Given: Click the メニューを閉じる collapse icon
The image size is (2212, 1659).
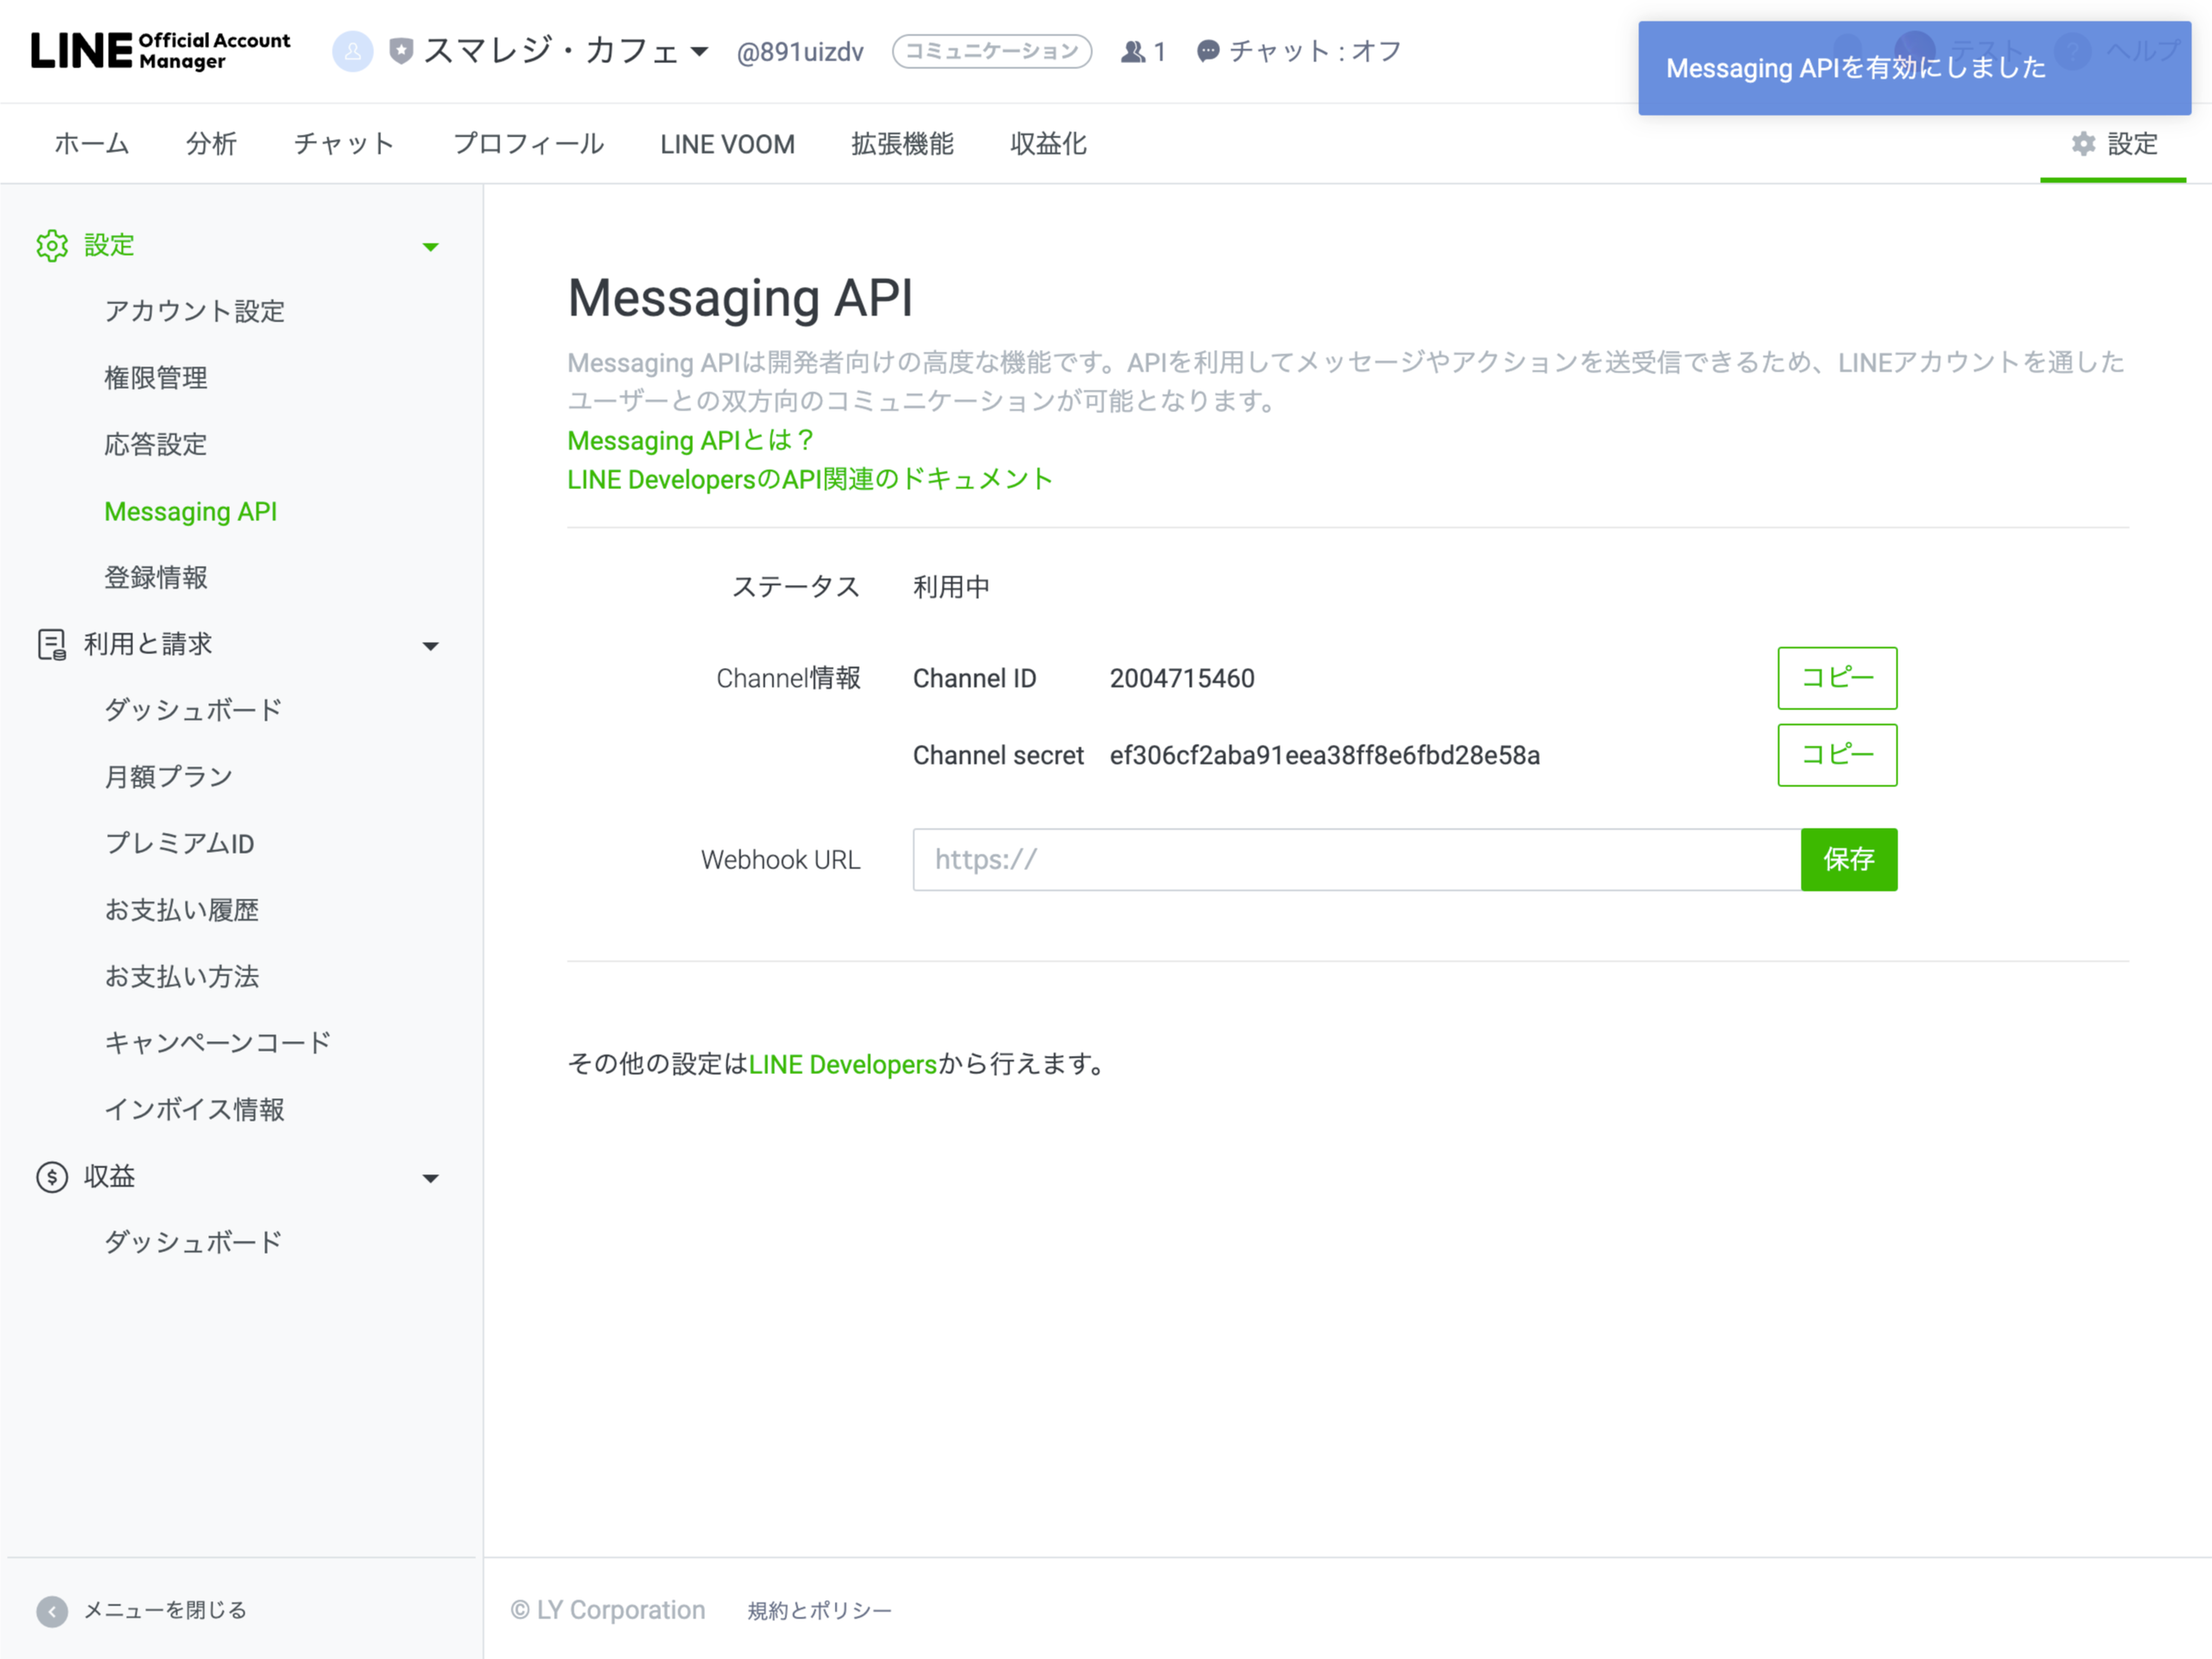Looking at the screenshot, I should (x=52, y=1611).
